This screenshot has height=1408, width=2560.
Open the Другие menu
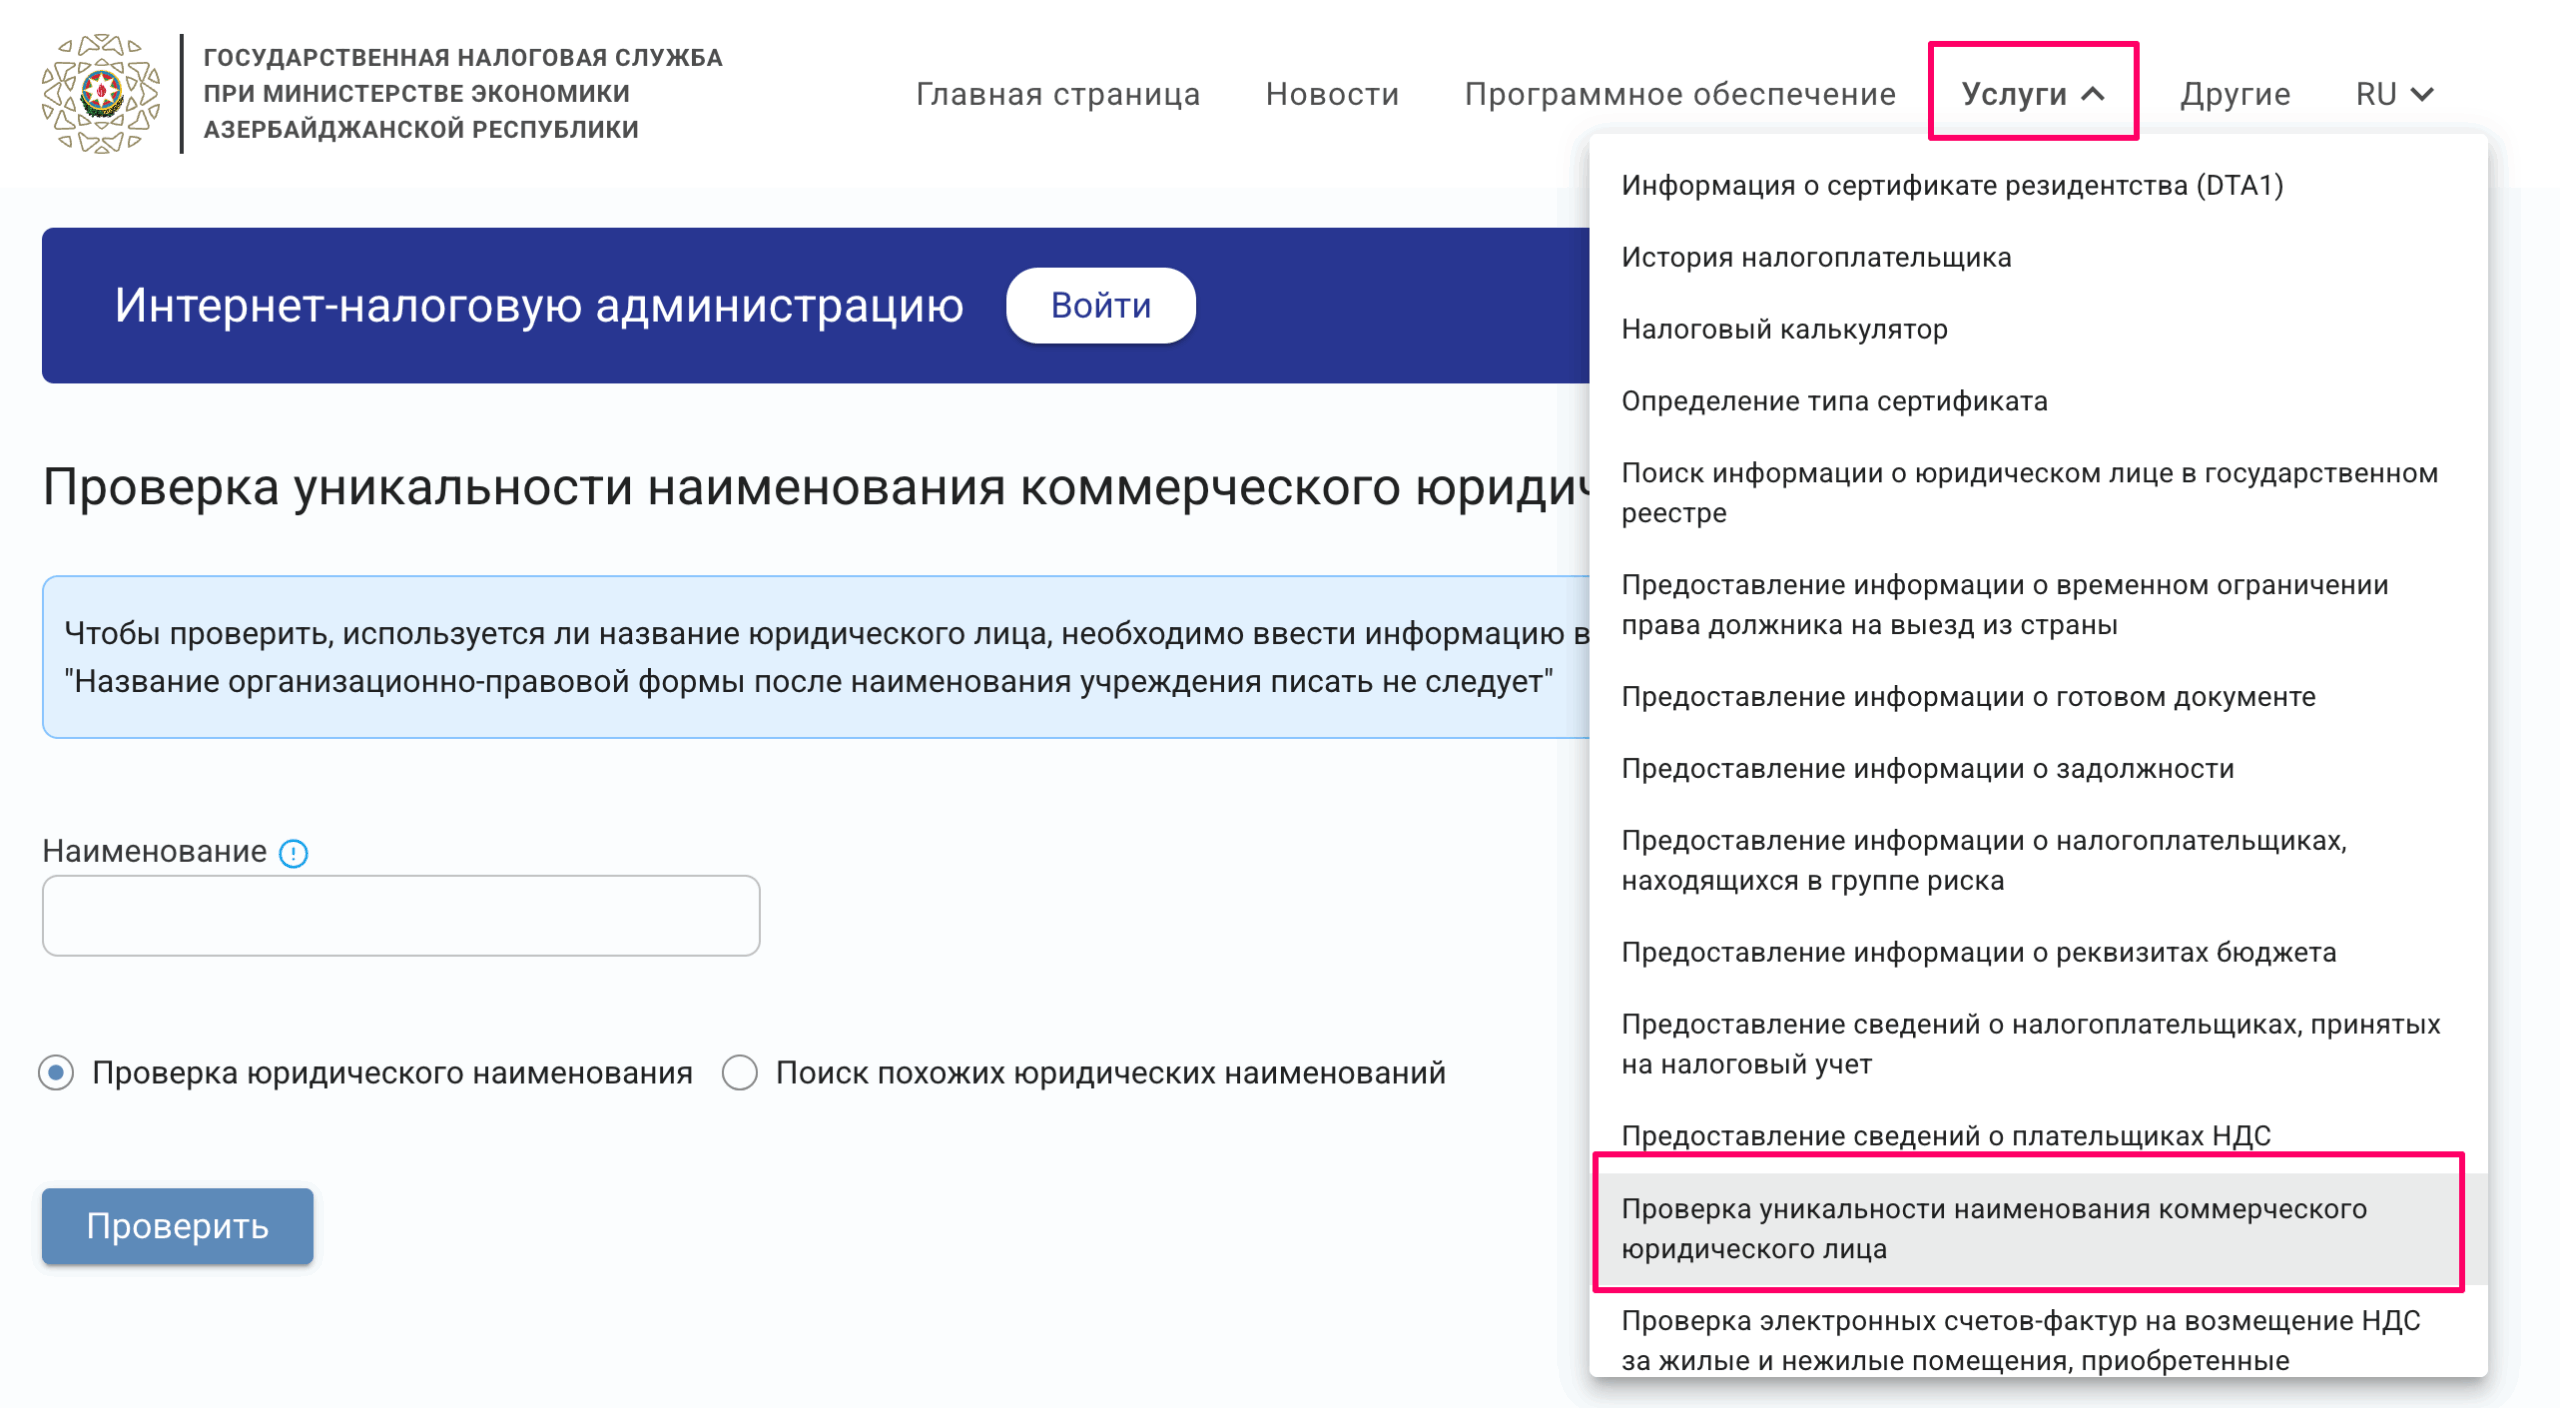(2234, 94)
